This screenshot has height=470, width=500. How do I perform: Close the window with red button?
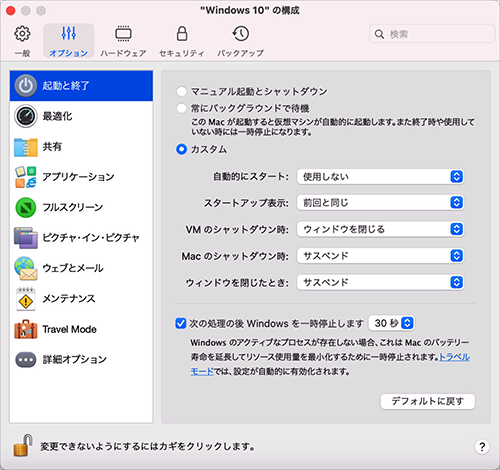(x=10, y=11)
